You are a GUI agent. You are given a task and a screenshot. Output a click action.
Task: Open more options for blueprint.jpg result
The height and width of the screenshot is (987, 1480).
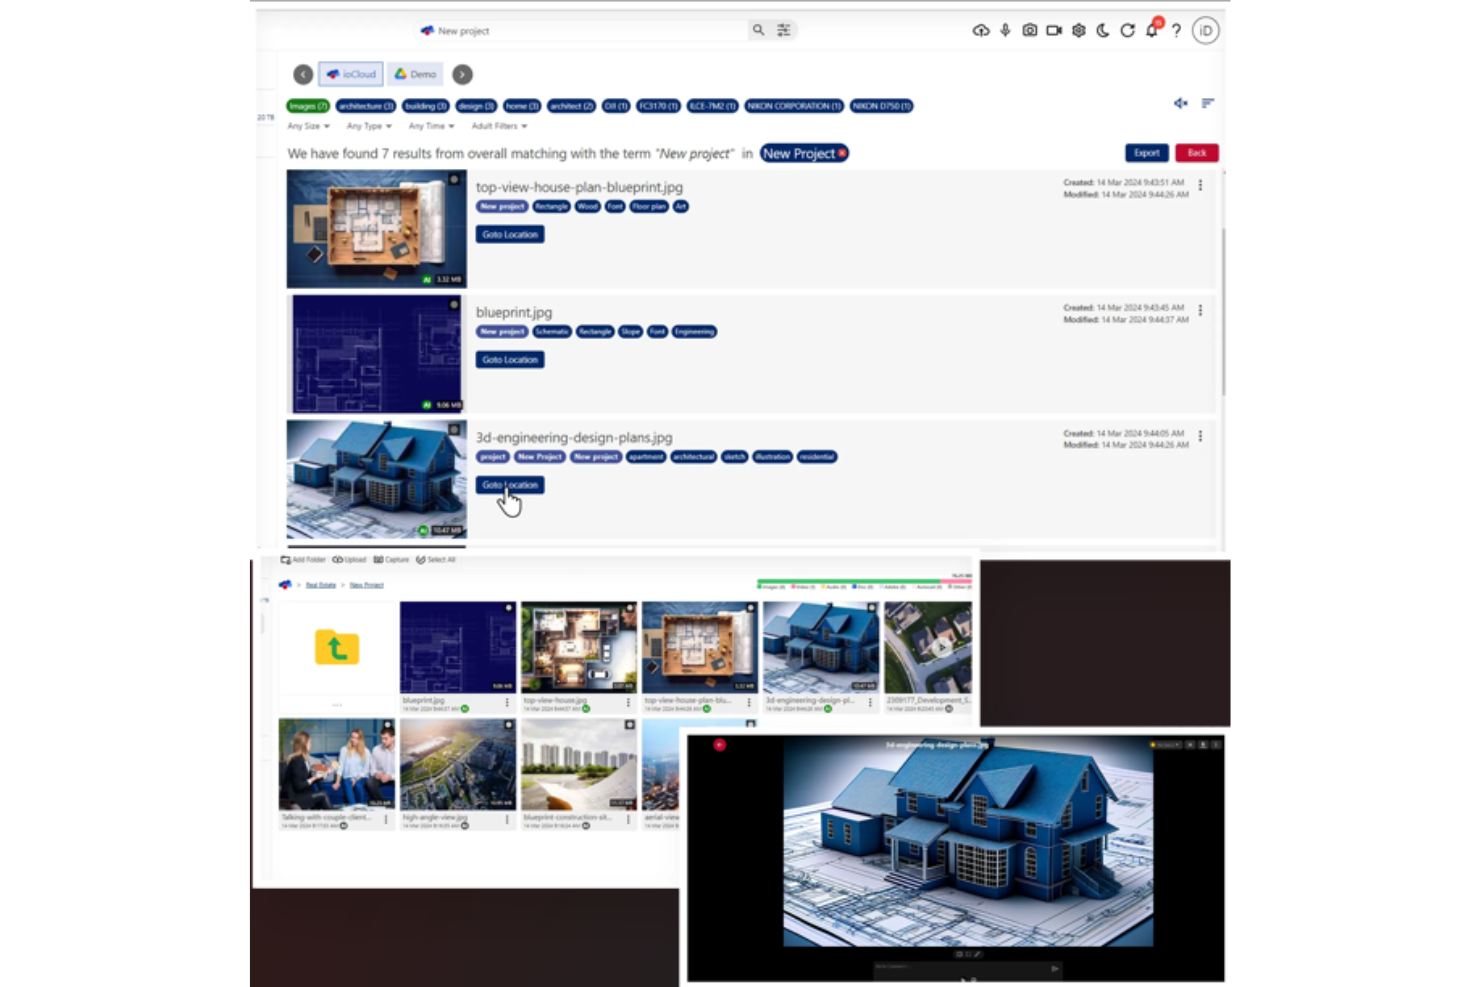point(1200,310)
